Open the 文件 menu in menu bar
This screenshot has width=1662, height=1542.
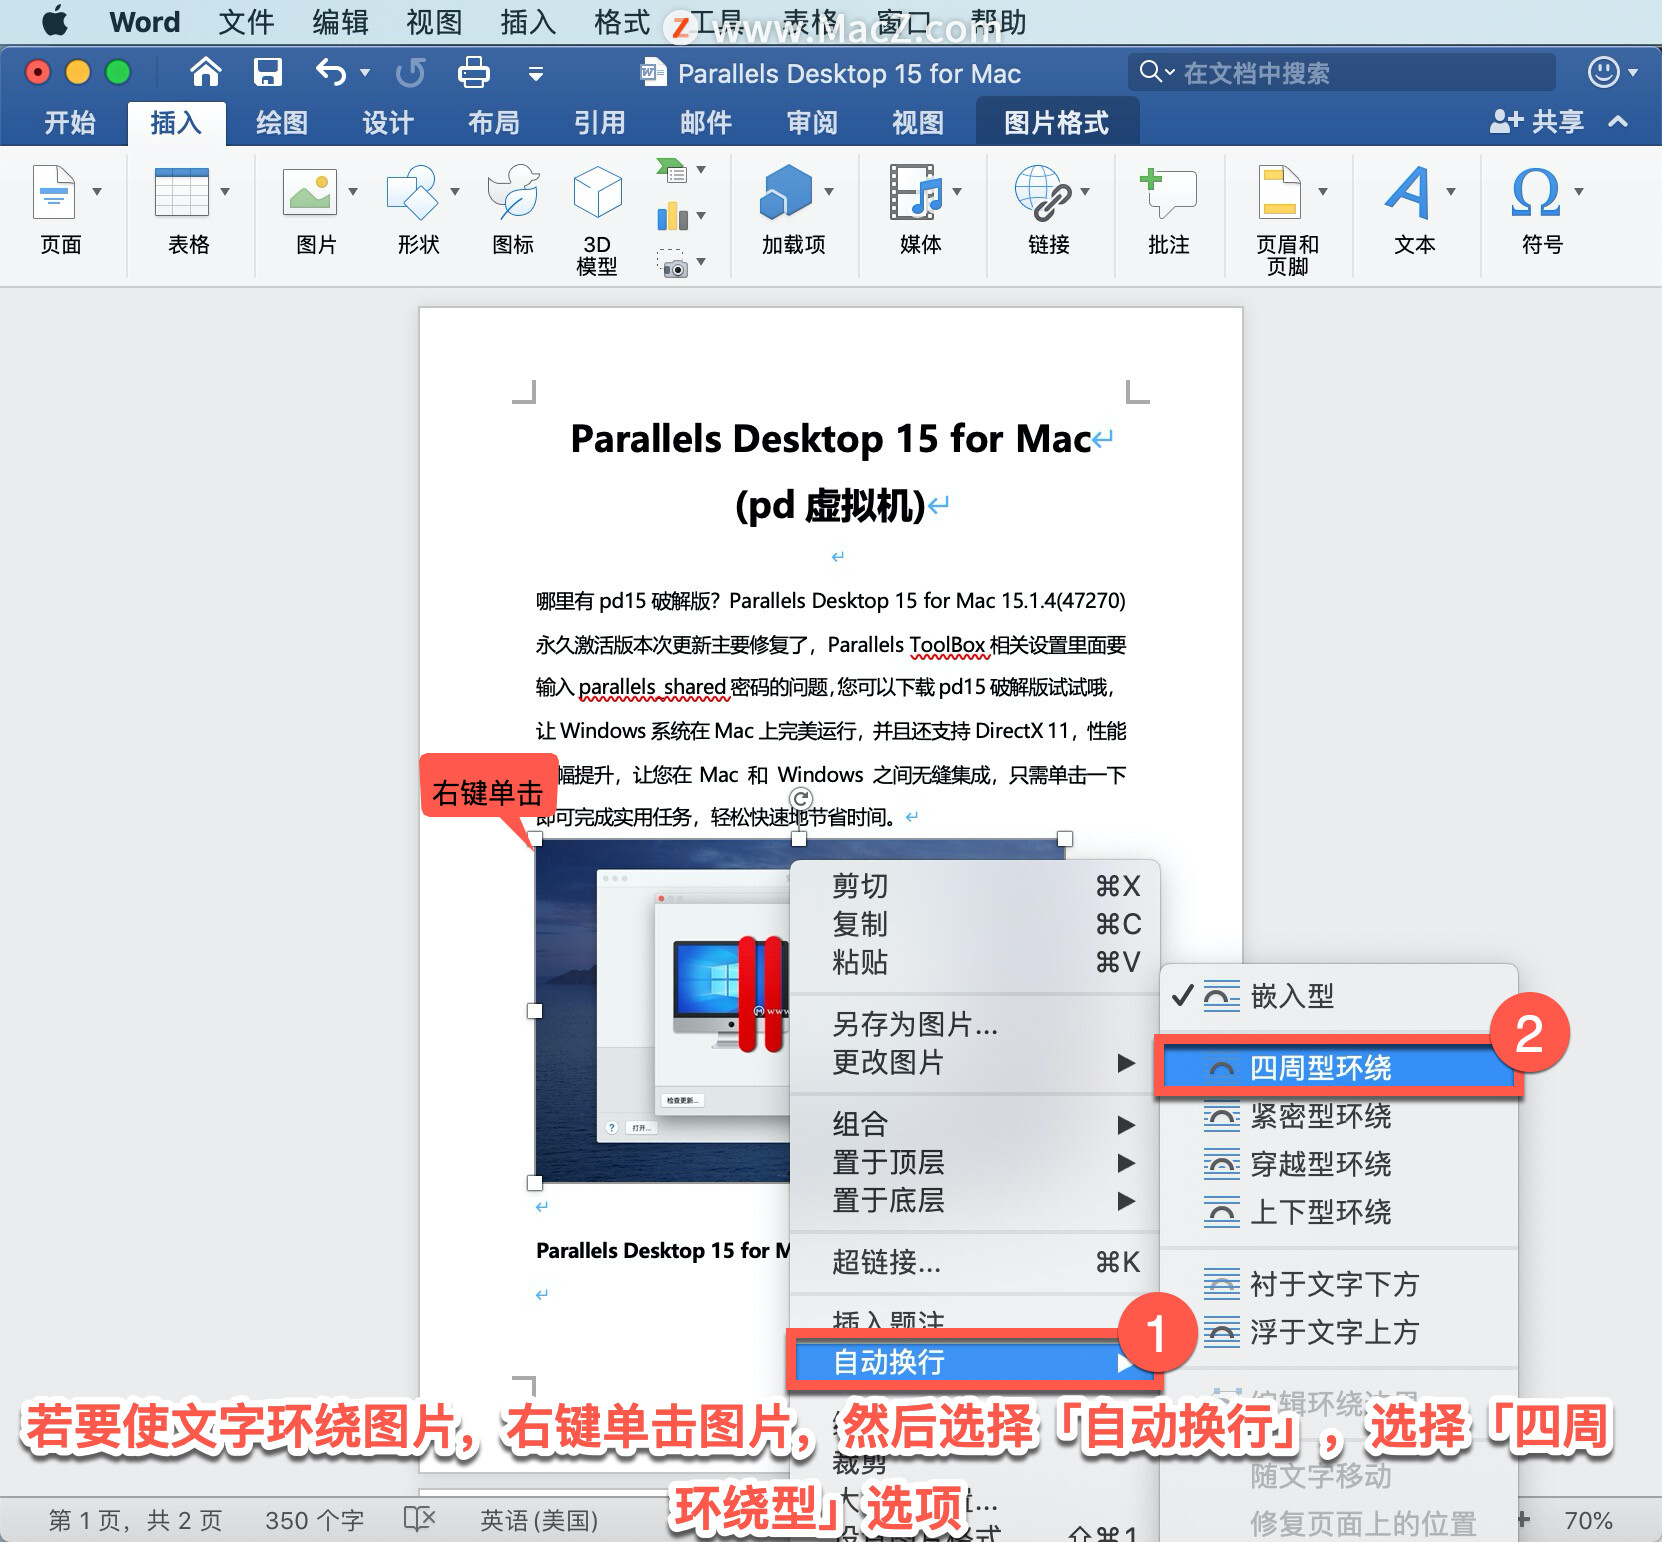pos(246,22)
